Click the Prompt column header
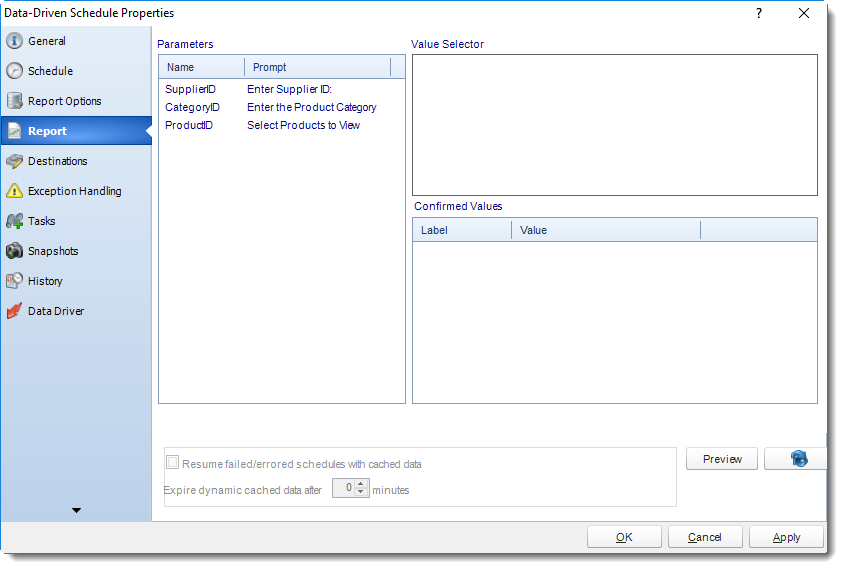This screenshot has width=843, height=569. tap(317, 67)
